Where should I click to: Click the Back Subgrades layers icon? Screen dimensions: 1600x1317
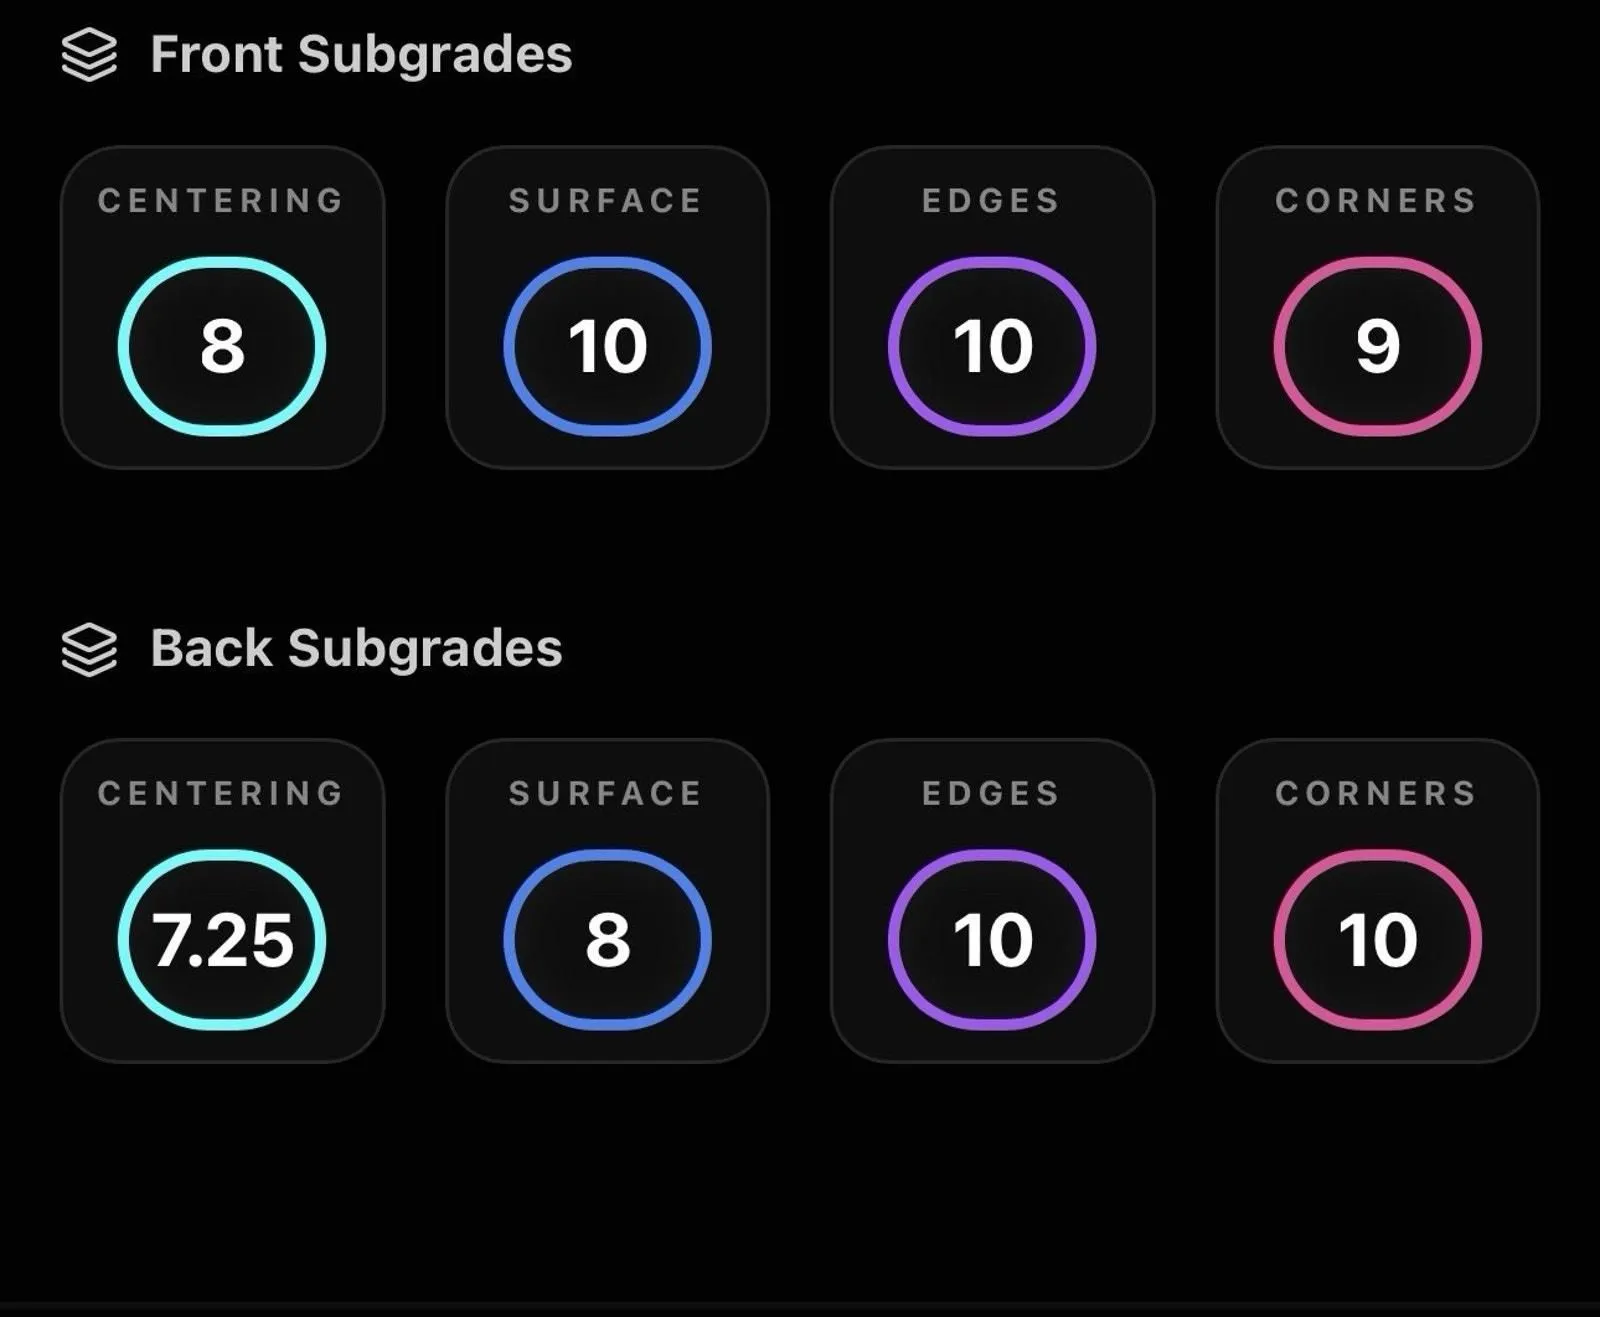pyautogui.click(x=89, y=650)
